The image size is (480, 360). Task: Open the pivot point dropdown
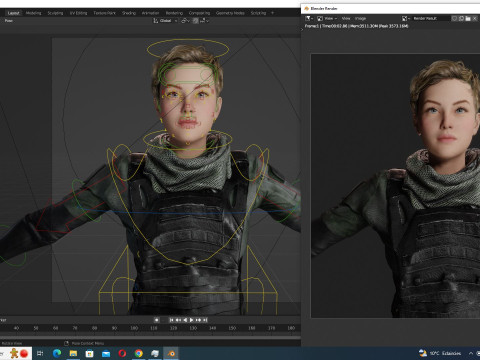[185, 21]
